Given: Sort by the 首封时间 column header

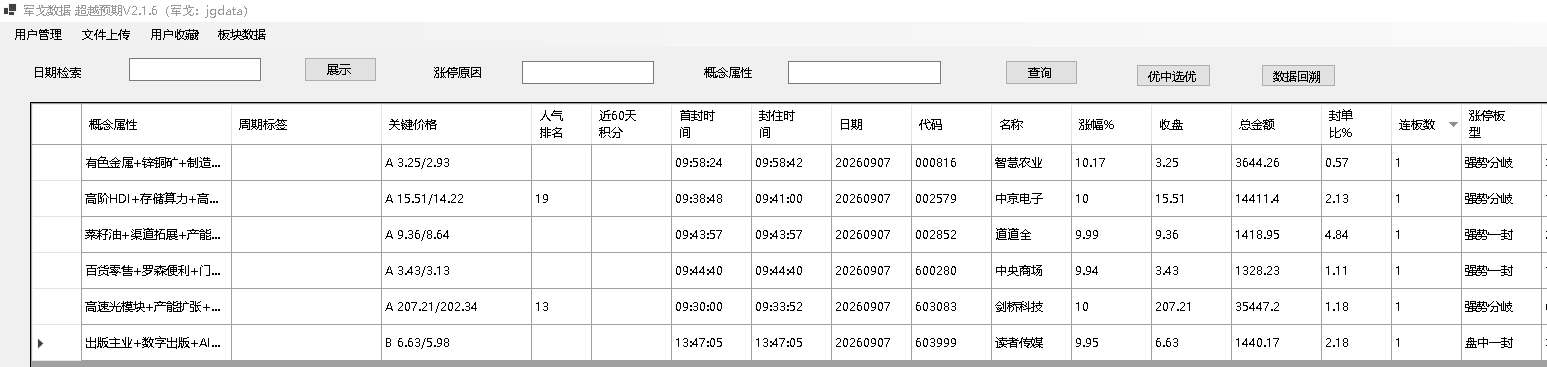Looking at the screenshot, I should (x=711, y=125).
